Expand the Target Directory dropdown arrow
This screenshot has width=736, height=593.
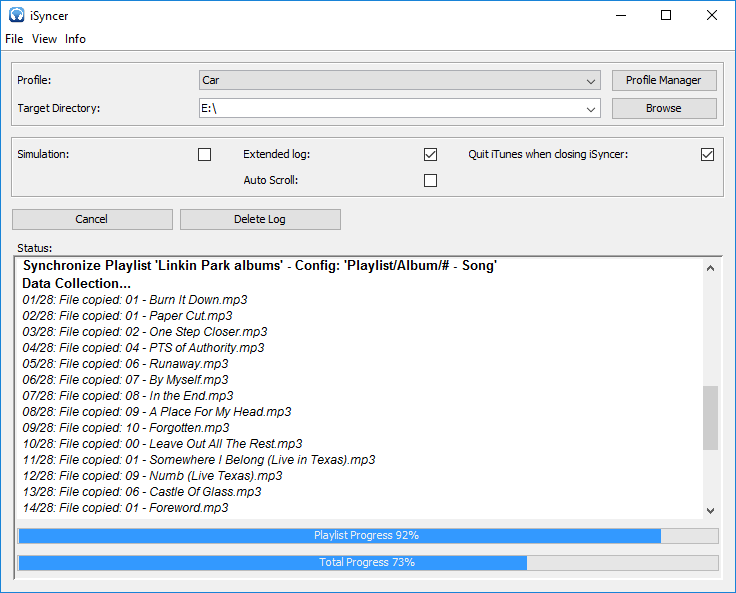tap(591, 108)
